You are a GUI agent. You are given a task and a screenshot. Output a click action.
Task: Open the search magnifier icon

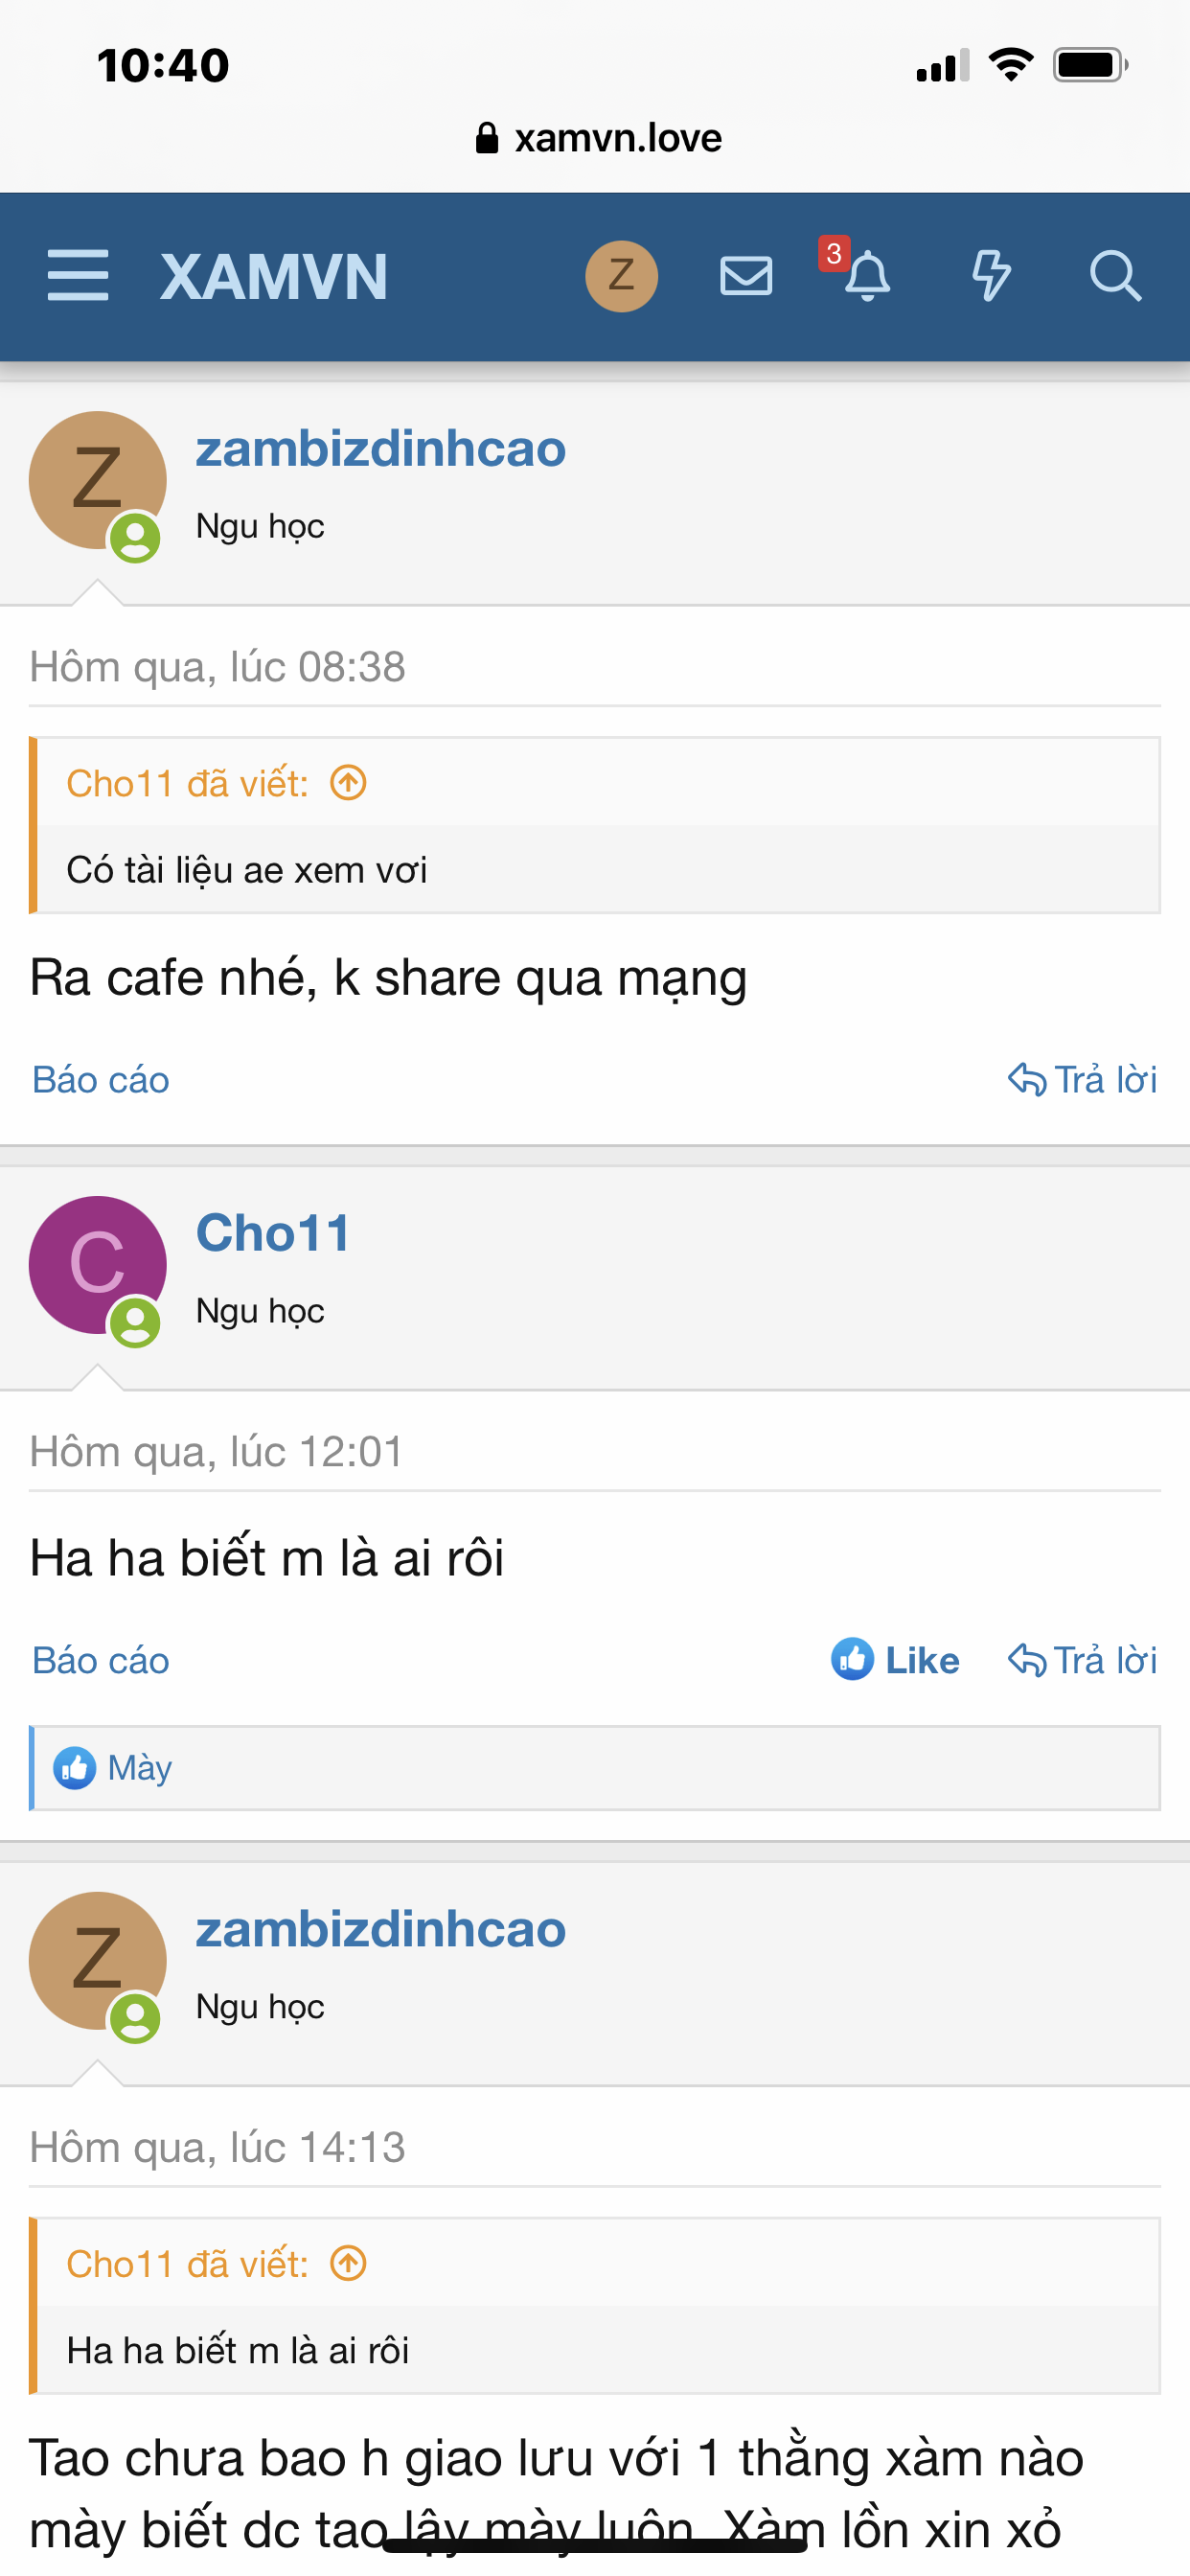point(1114,276)
